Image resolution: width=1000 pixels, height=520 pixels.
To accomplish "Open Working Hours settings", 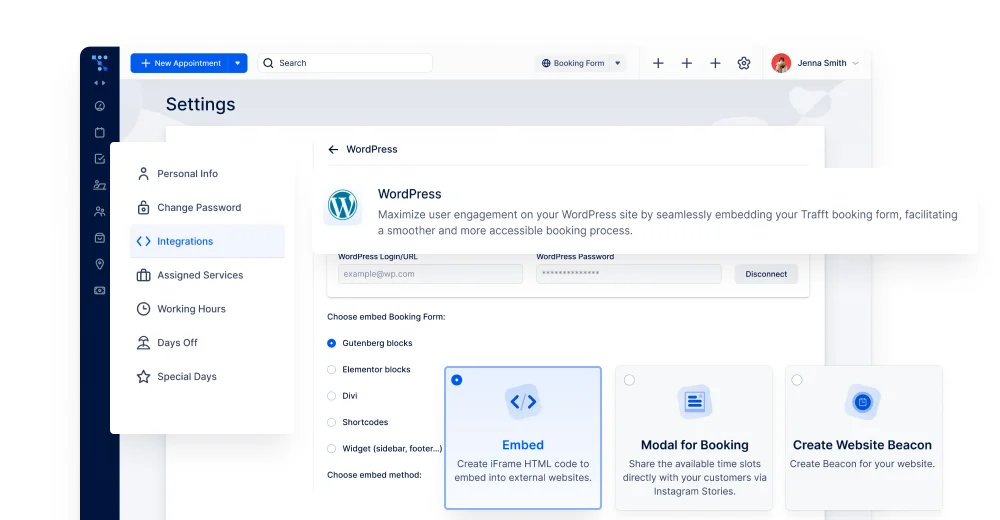I will tap(207, 309).
